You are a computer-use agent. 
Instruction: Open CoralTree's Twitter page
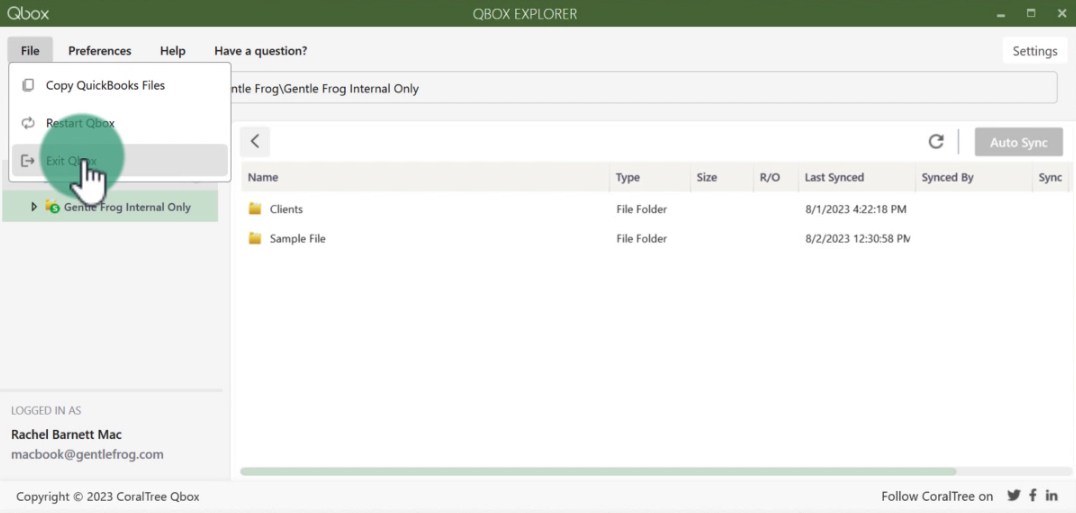point(1014,495)
